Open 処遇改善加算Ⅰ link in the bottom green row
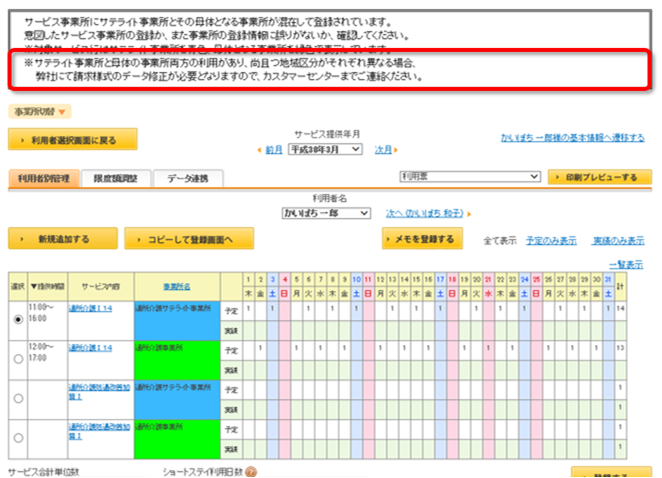Viewport: 662px width, 478px height. pyautogui.click(x=99, y=431)
